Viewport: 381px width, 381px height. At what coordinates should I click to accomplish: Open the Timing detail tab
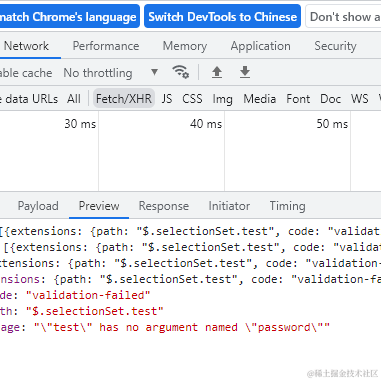tap(287, 206)
